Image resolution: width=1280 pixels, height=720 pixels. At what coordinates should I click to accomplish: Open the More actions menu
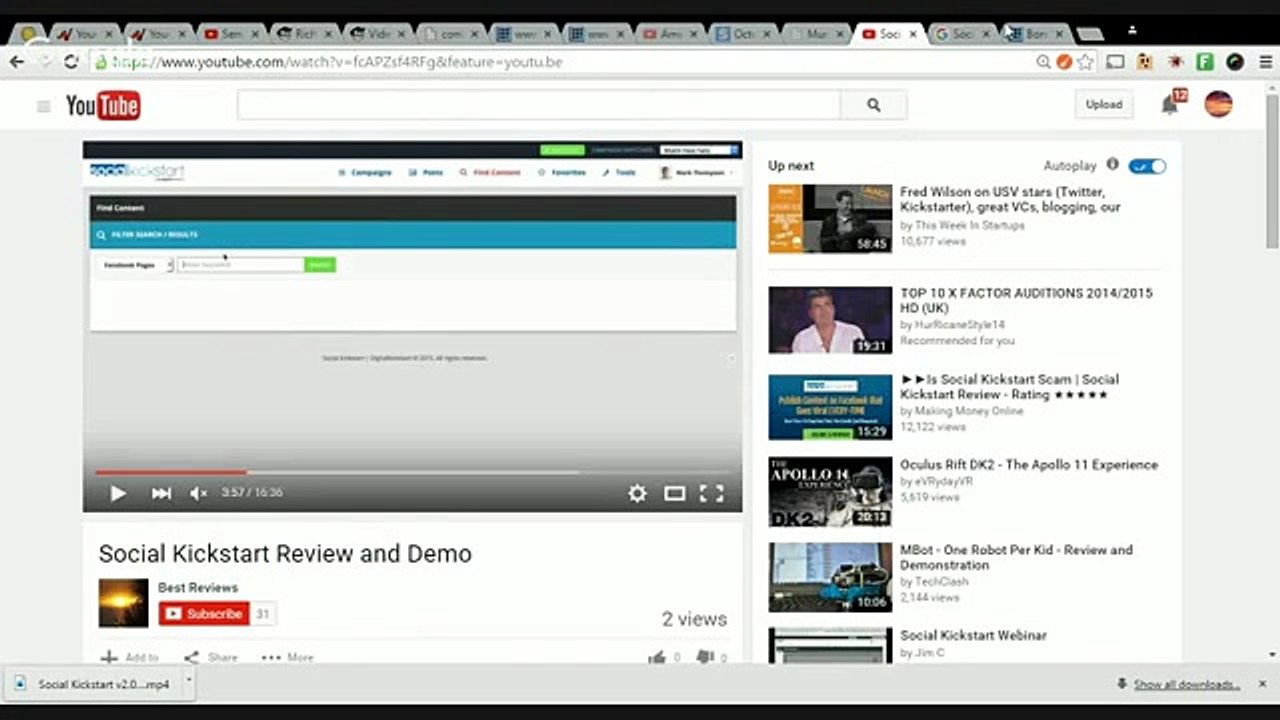pyautogui.click(x=288, y=657)
